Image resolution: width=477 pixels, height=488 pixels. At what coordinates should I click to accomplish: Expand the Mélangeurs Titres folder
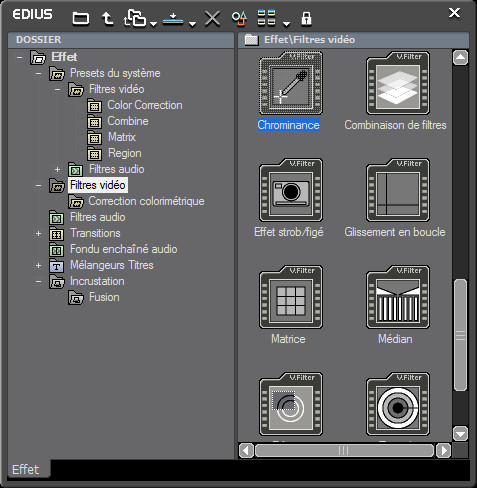point(39,265)
